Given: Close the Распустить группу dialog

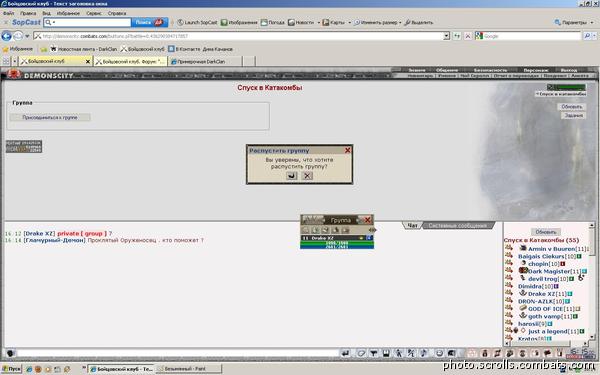Looking at the screenshot, I should [x=347, y=150].
